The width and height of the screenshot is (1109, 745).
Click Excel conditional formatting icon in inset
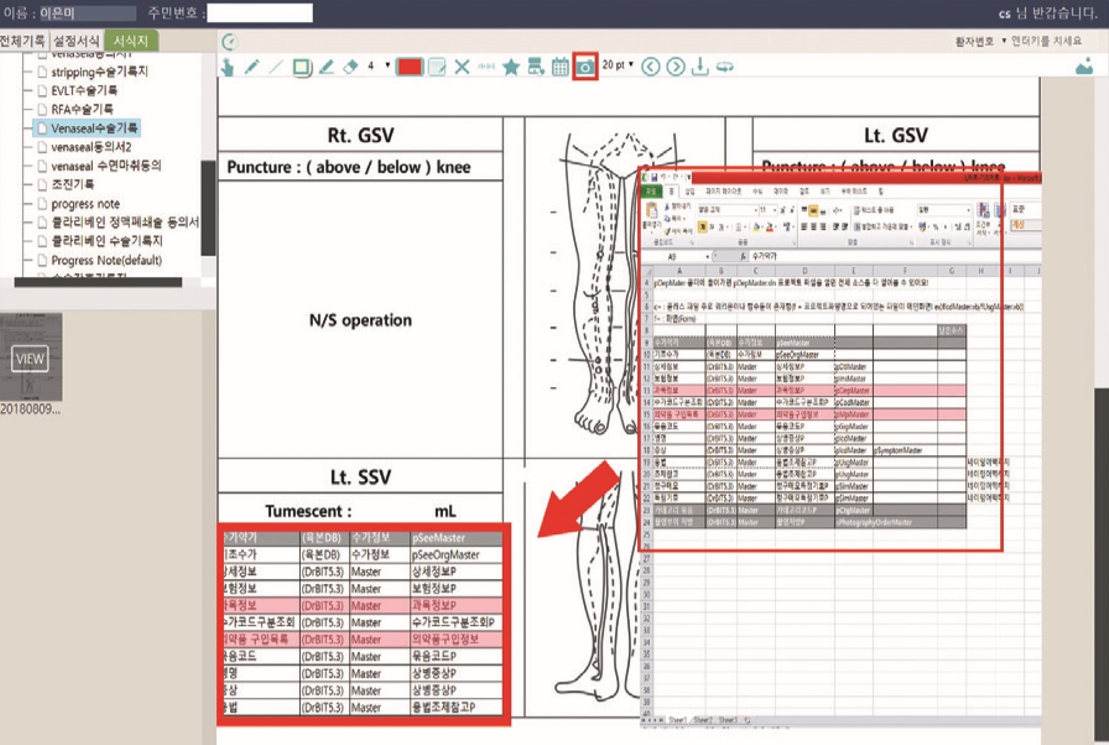click(x=983, y=210)
